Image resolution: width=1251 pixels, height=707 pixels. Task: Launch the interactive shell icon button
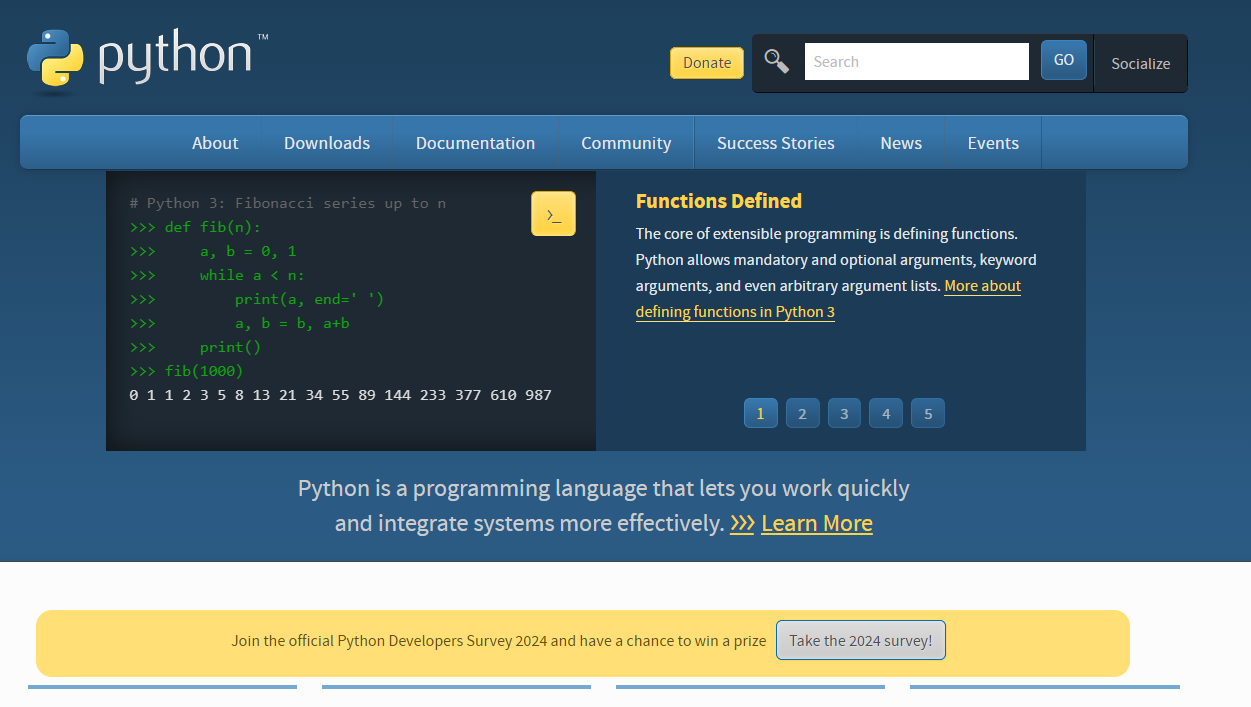pos(553,214)
